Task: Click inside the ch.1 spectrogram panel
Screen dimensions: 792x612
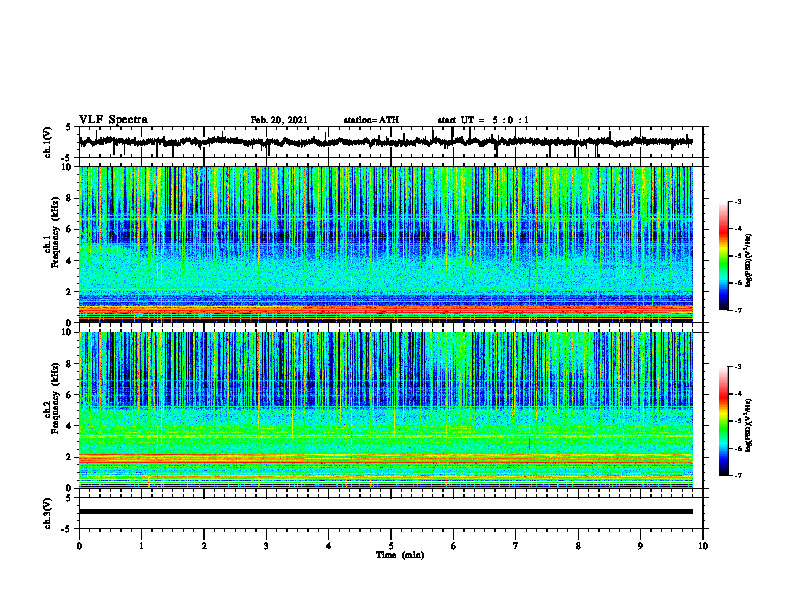Action: click(386, 244)
